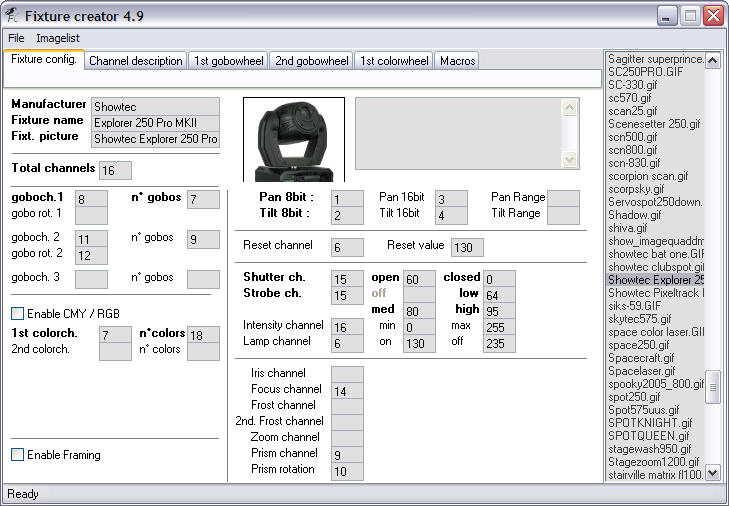The width and height of the screenshot is (729, 506).
Task: Select the Fixture config. tab
Action: click(x=44, y=59)
